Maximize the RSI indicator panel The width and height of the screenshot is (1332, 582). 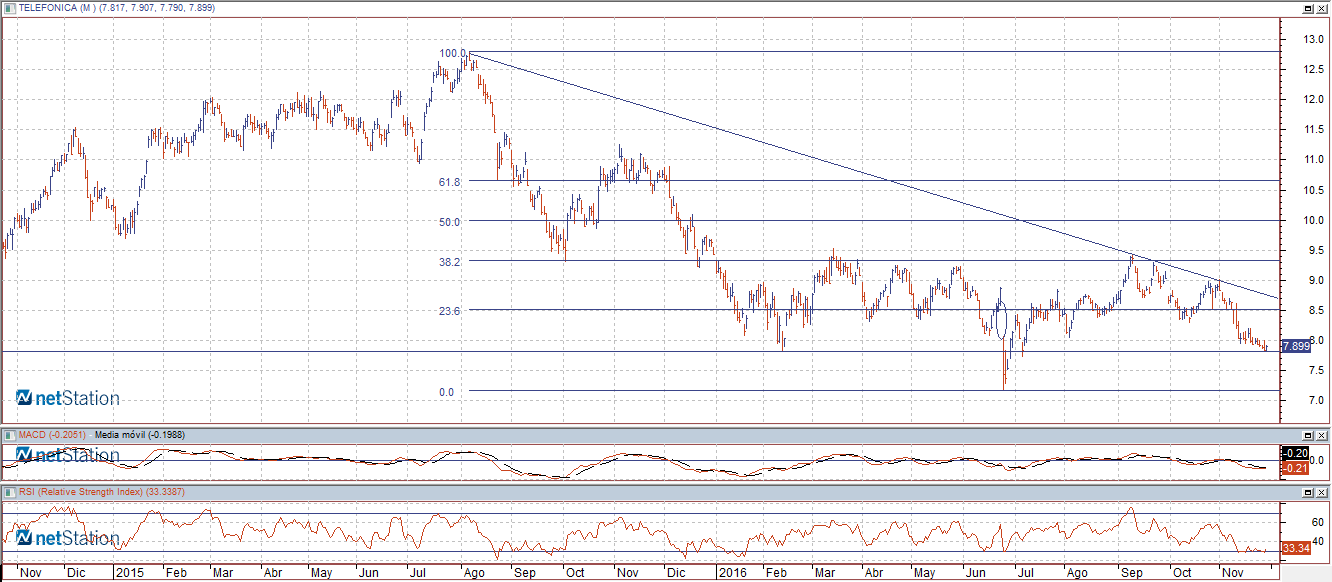coord(1308,492)
